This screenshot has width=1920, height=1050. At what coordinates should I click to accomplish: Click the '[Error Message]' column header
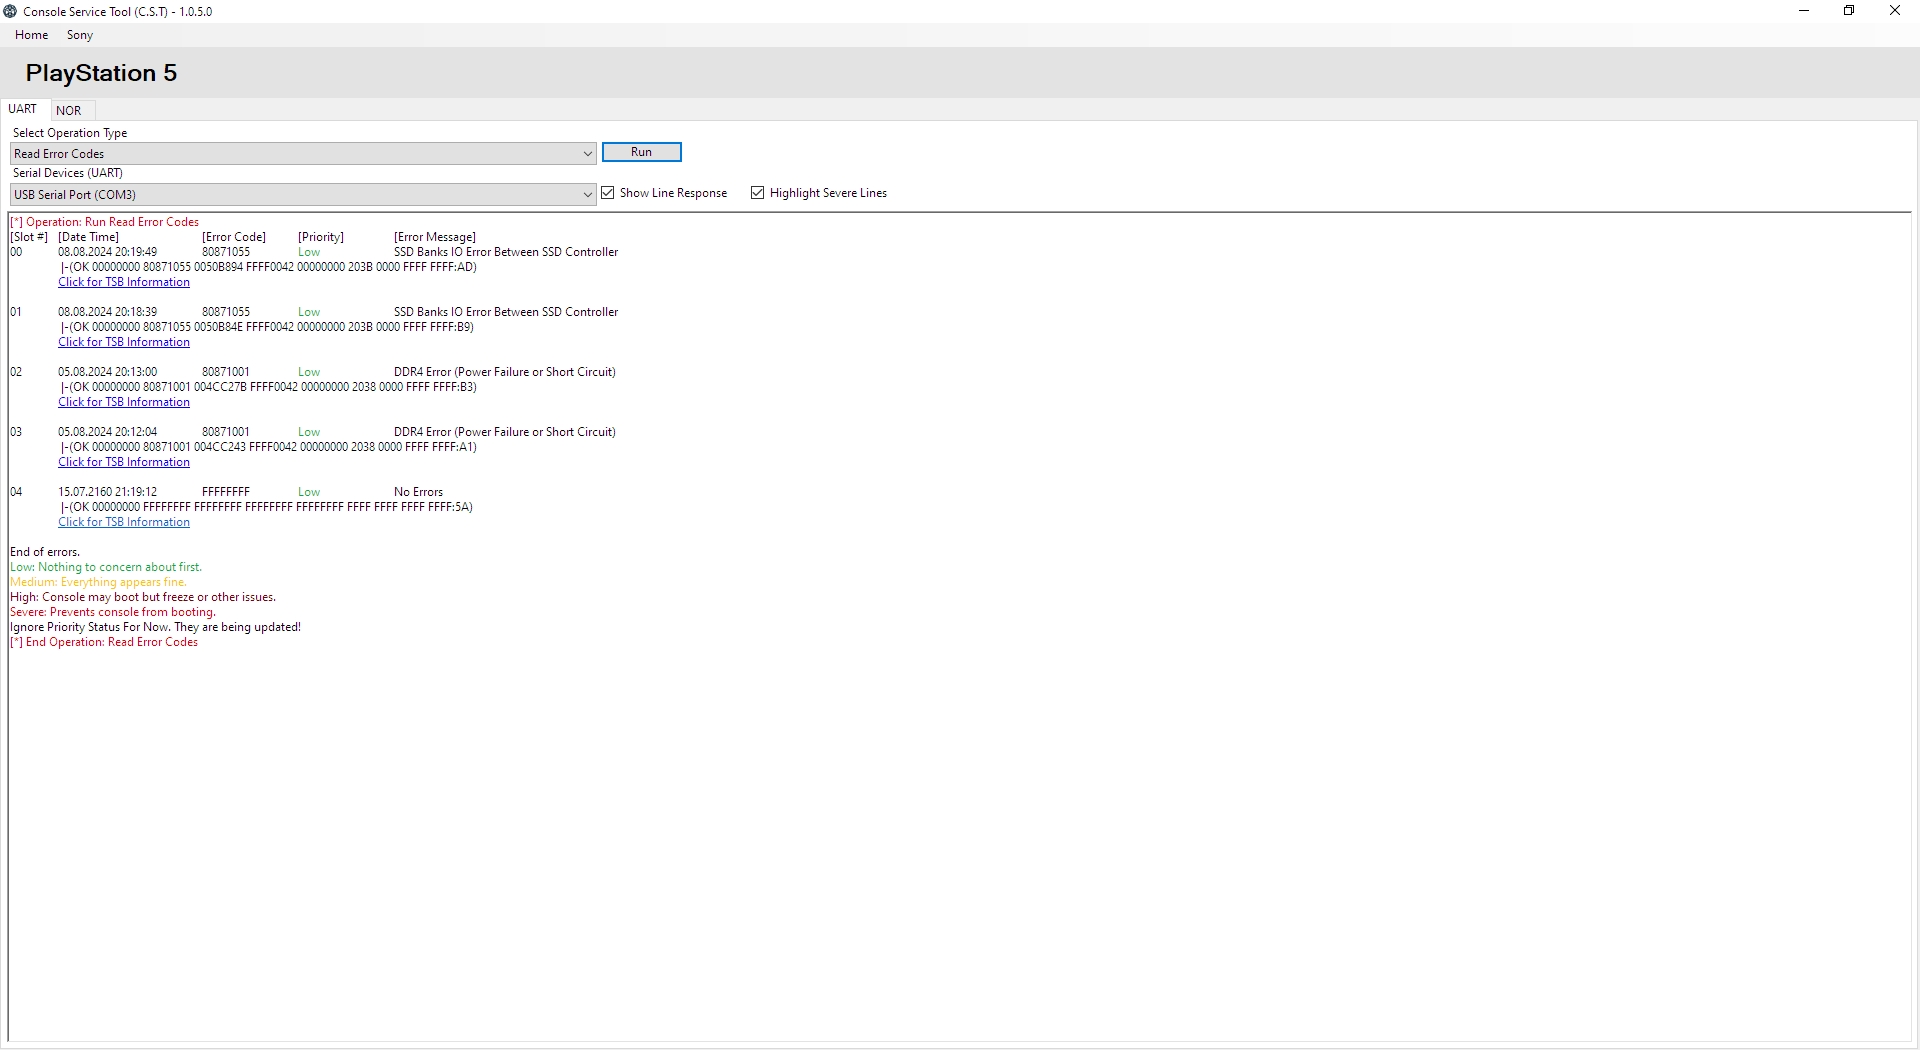[x=435, y=237]
